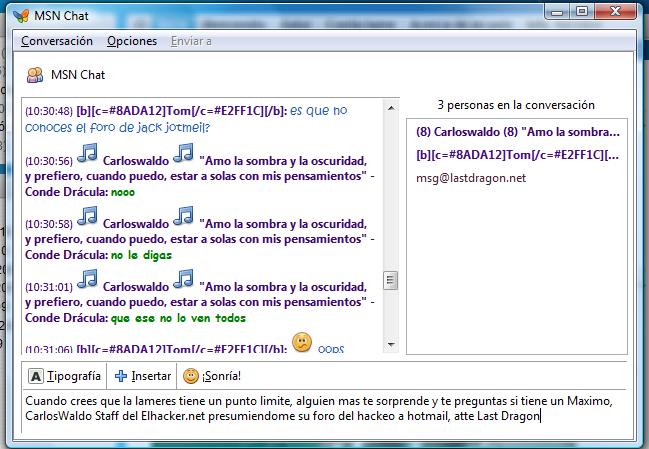Open the Opciones menu
The image size is (649, 449).
tap(132, 41)
